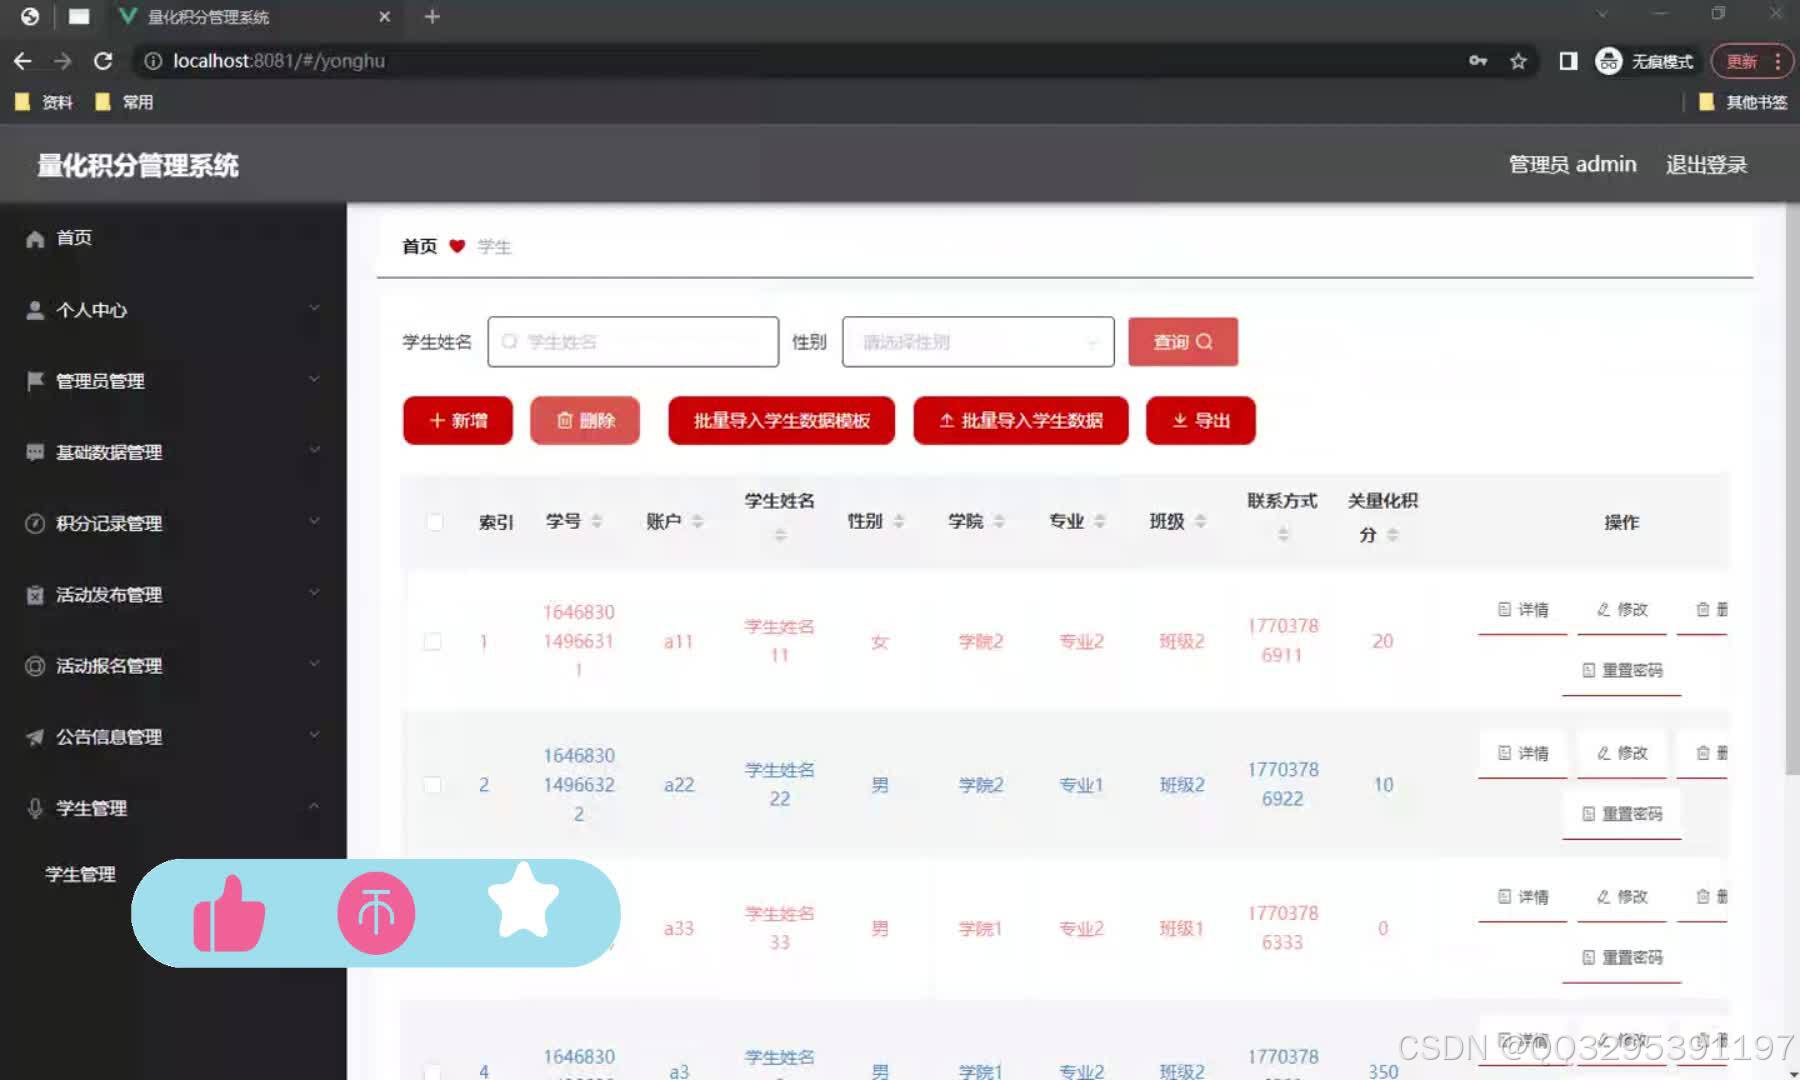The width and height of the screenshot is (1800, 1080).
Task: Select the 学生管理 submenu item
Action: click(80, 874)
